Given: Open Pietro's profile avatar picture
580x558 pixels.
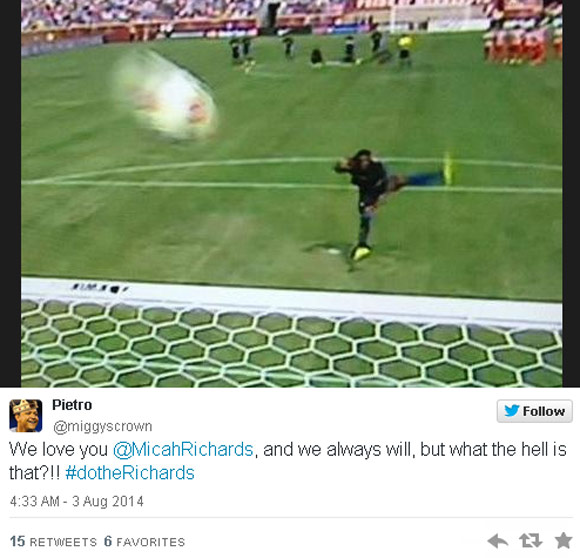Looking at the screenshot, I should pos(26,416).
